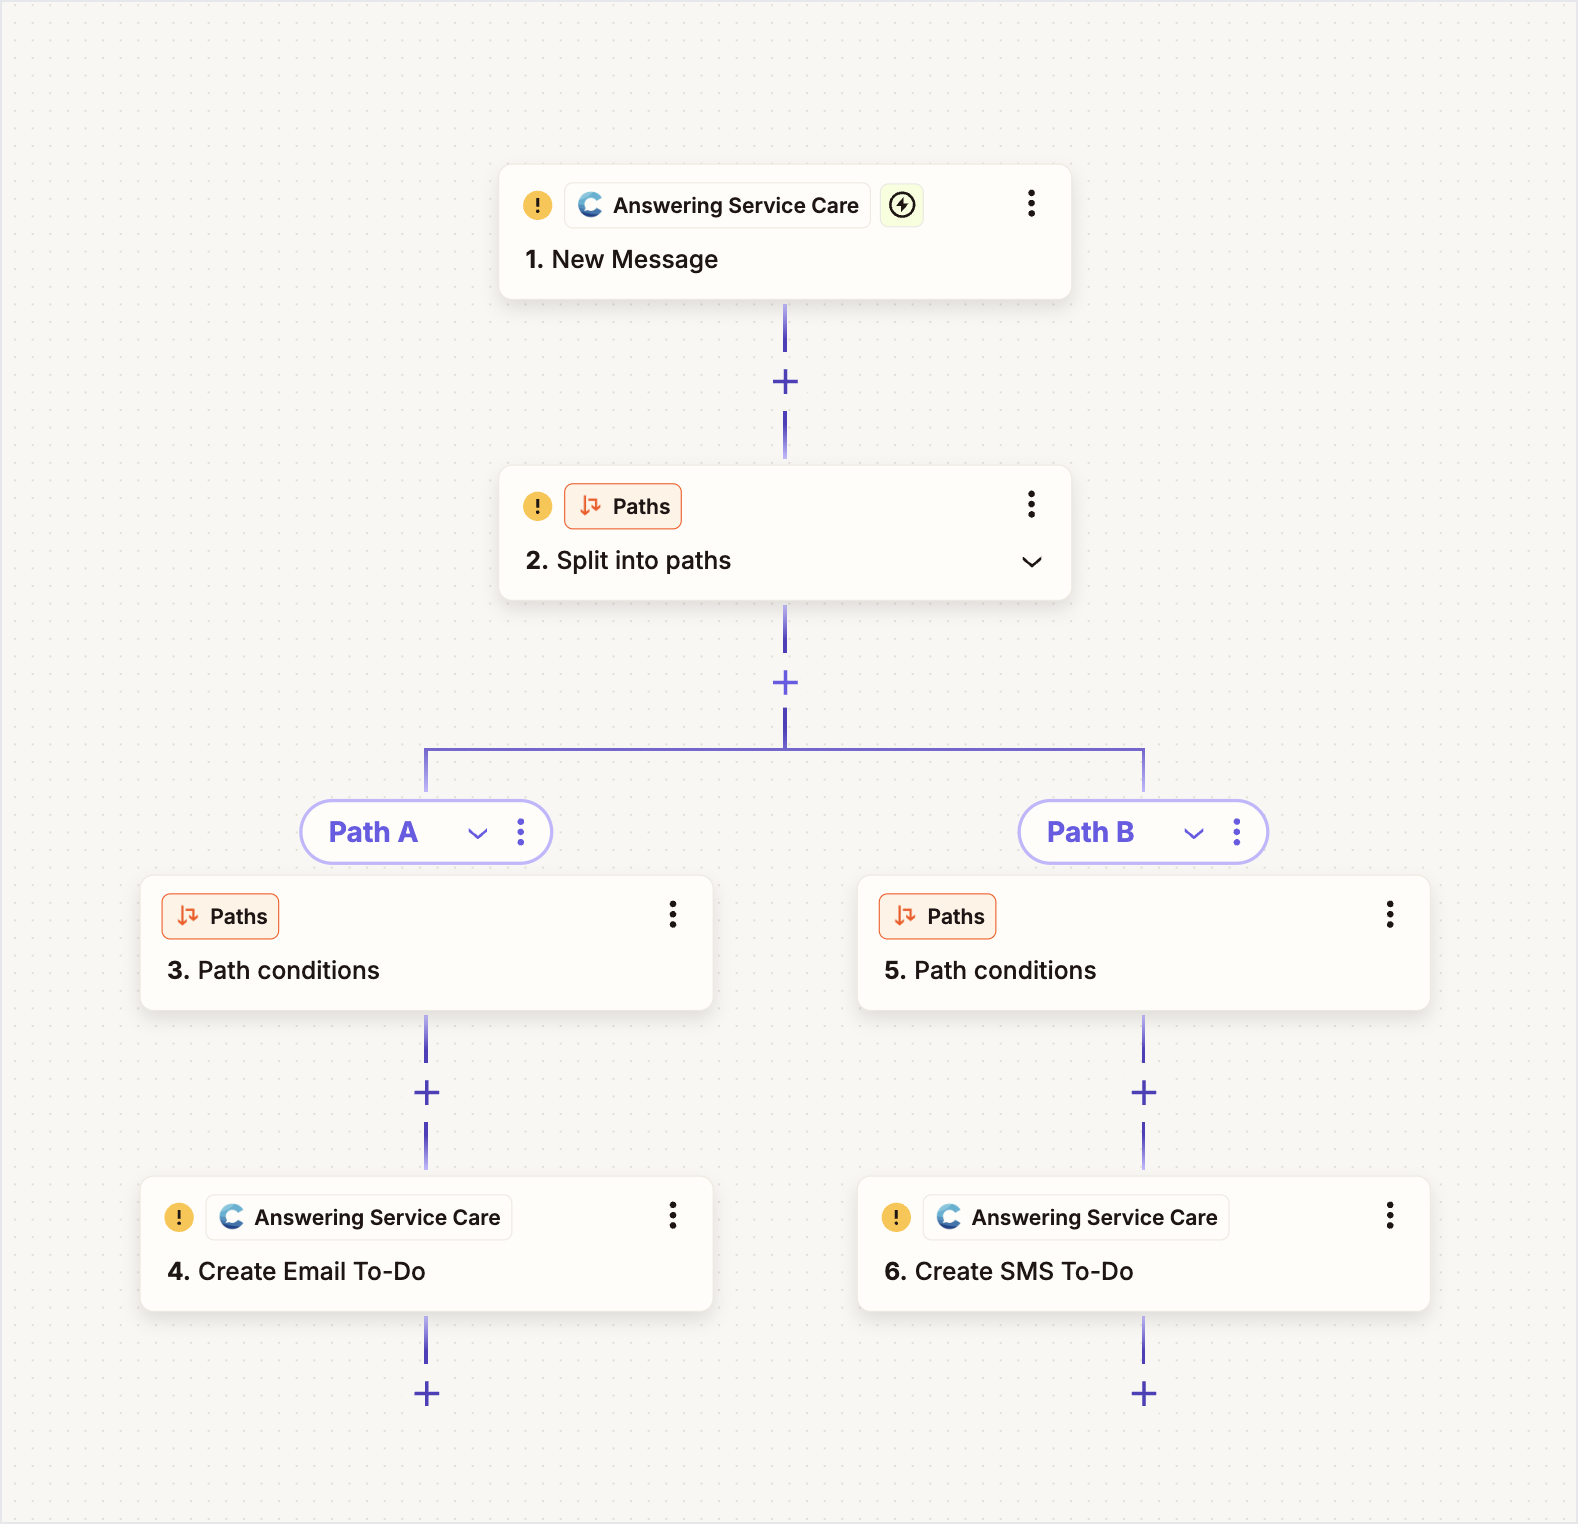Click the Answering Service Care badge in step 1
The image size is (1578, 1524).
(x=718, y=205)
